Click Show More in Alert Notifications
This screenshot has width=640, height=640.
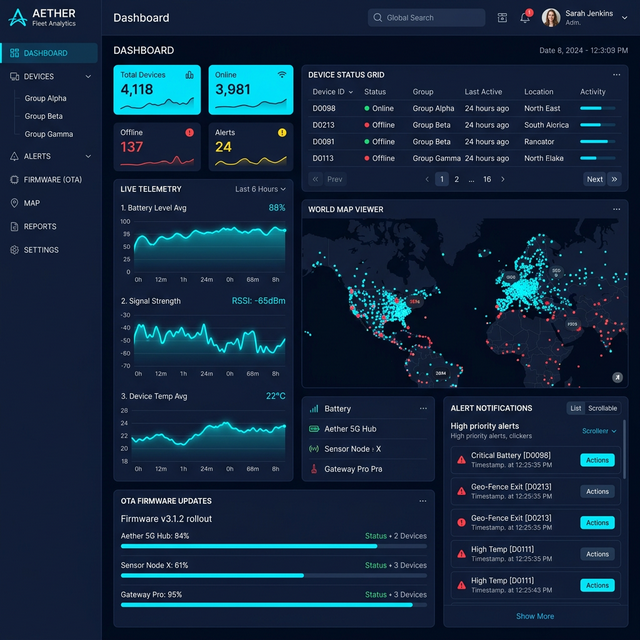535,616
